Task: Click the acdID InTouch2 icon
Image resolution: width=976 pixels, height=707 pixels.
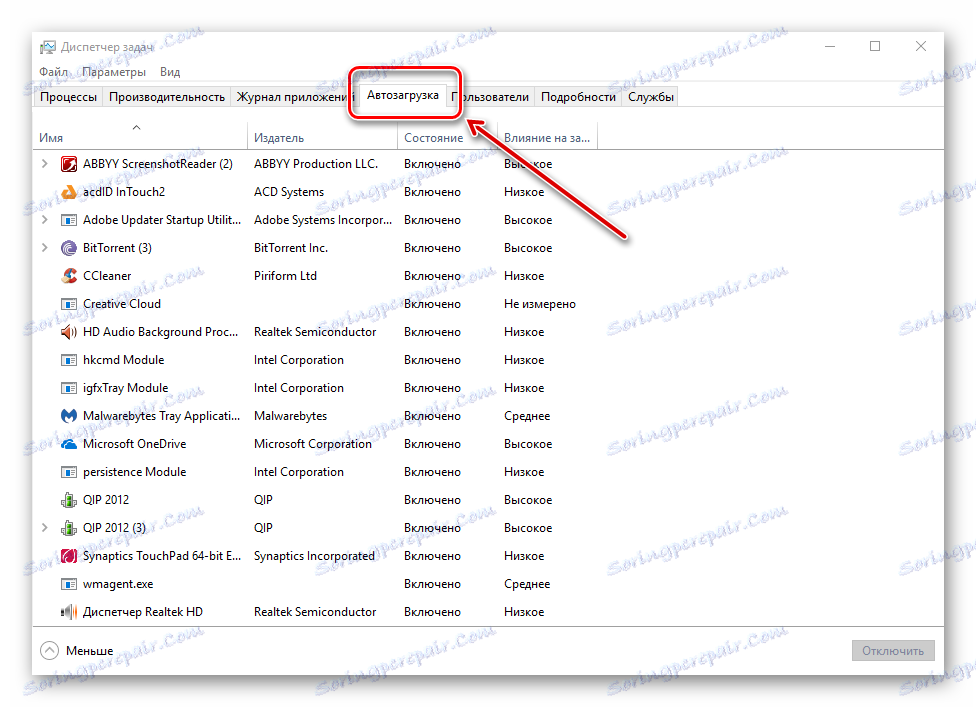Action: pos(68,192)
